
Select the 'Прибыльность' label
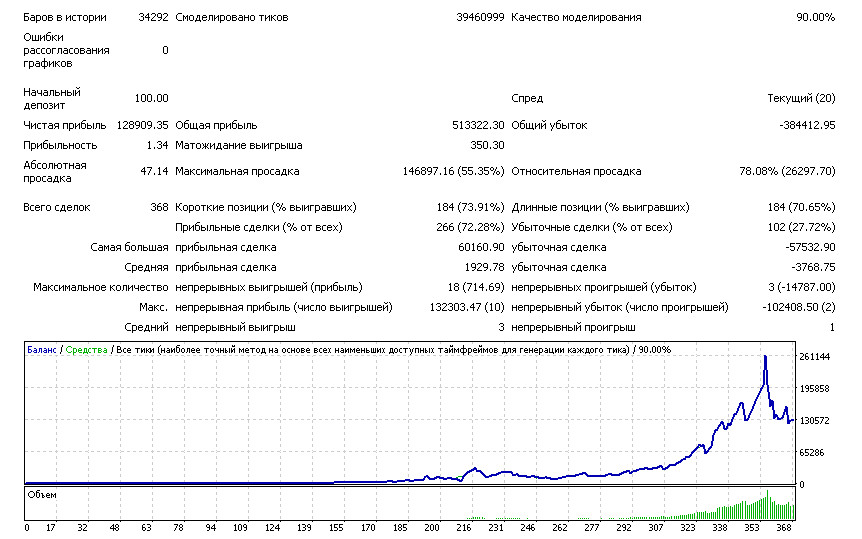(x=60, y=145)
